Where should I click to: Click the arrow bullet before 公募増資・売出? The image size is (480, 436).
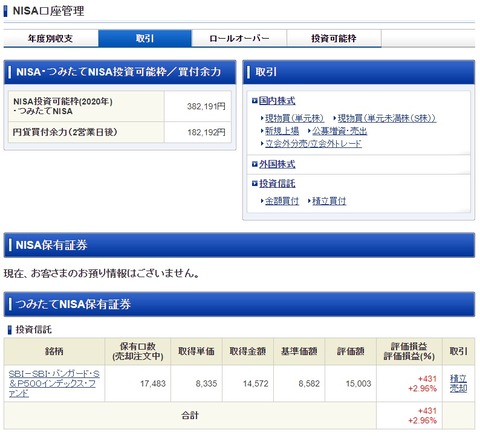[309, 131]
